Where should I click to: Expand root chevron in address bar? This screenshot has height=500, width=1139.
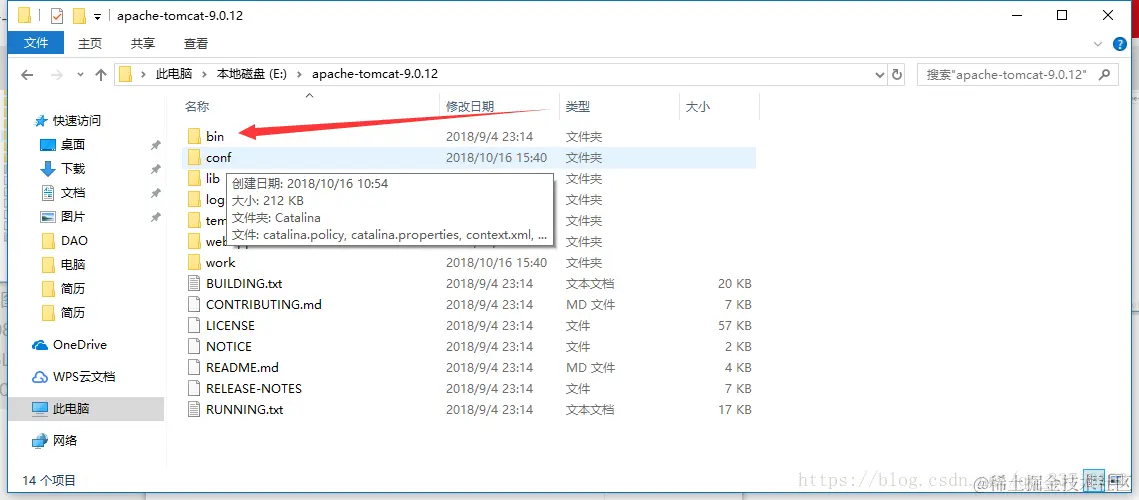point(144,74)
